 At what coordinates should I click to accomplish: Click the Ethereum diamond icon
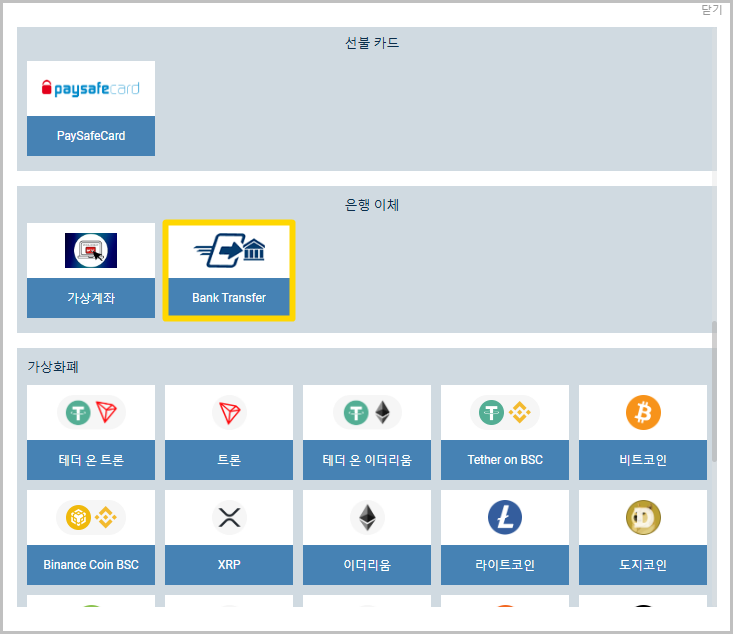coord(367,518)
